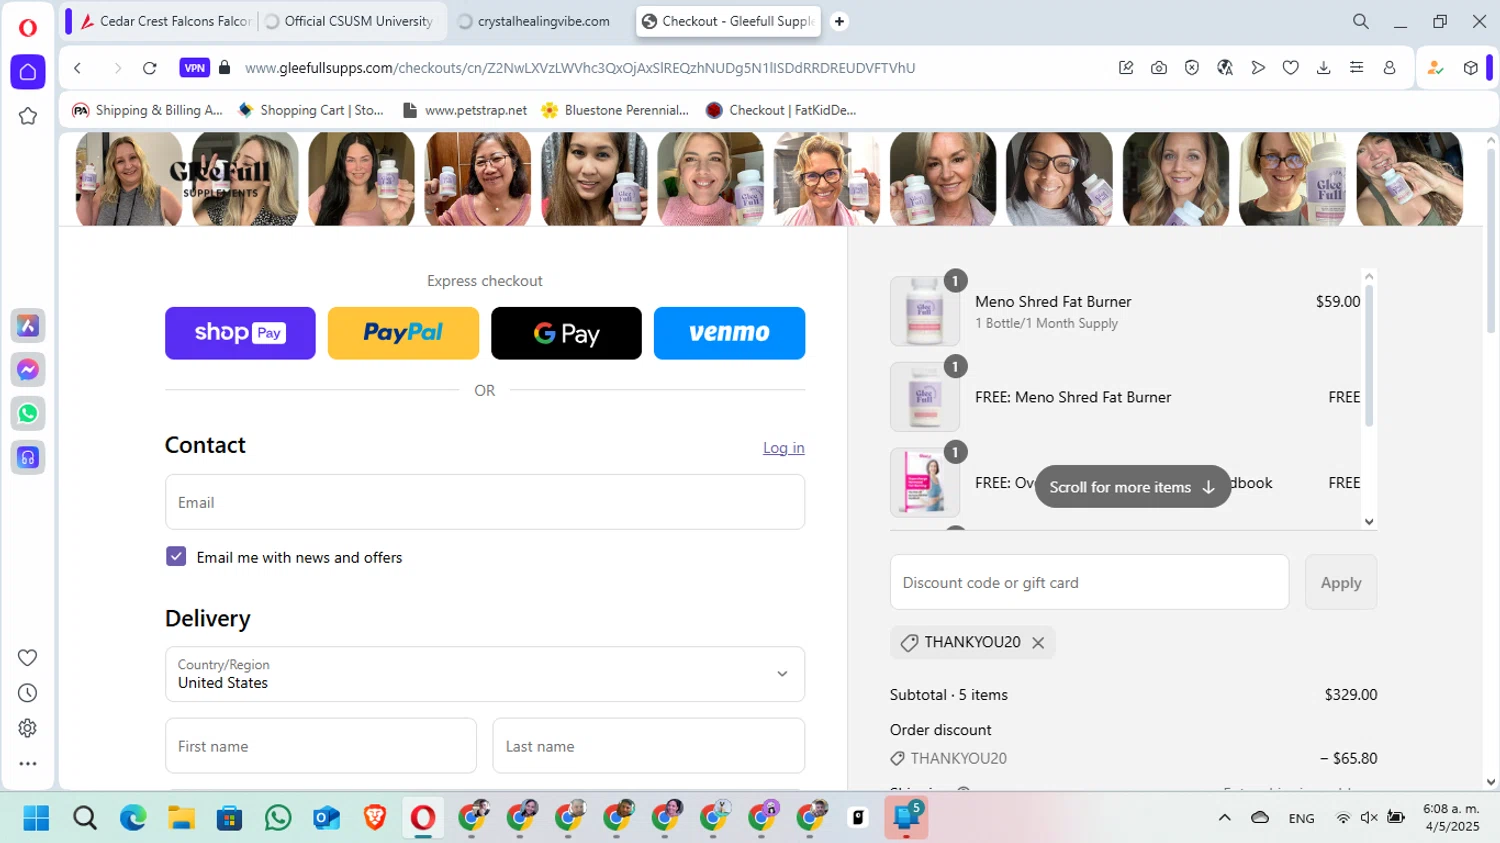This screenshot has height=843, width=1500.
Task: Uncheck Email me with news and offers
Action: tap(176, 557)
